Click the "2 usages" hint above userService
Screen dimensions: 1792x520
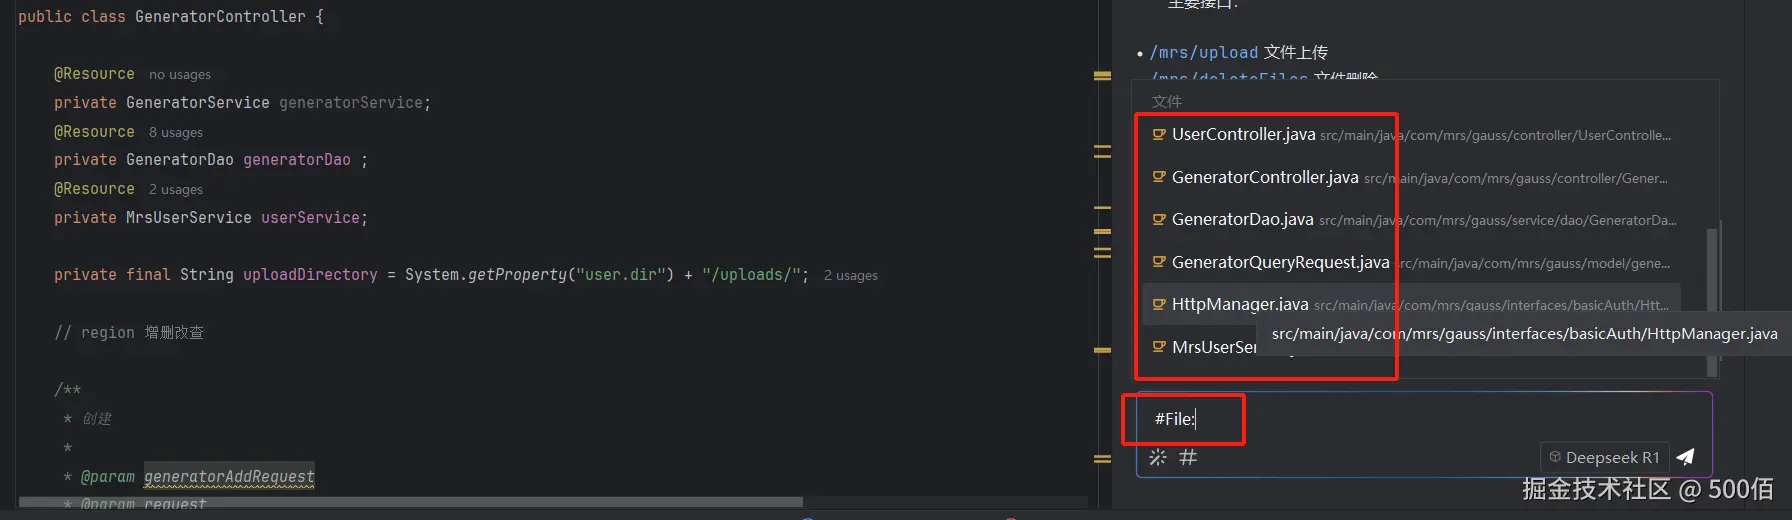(x=176, y=189)
